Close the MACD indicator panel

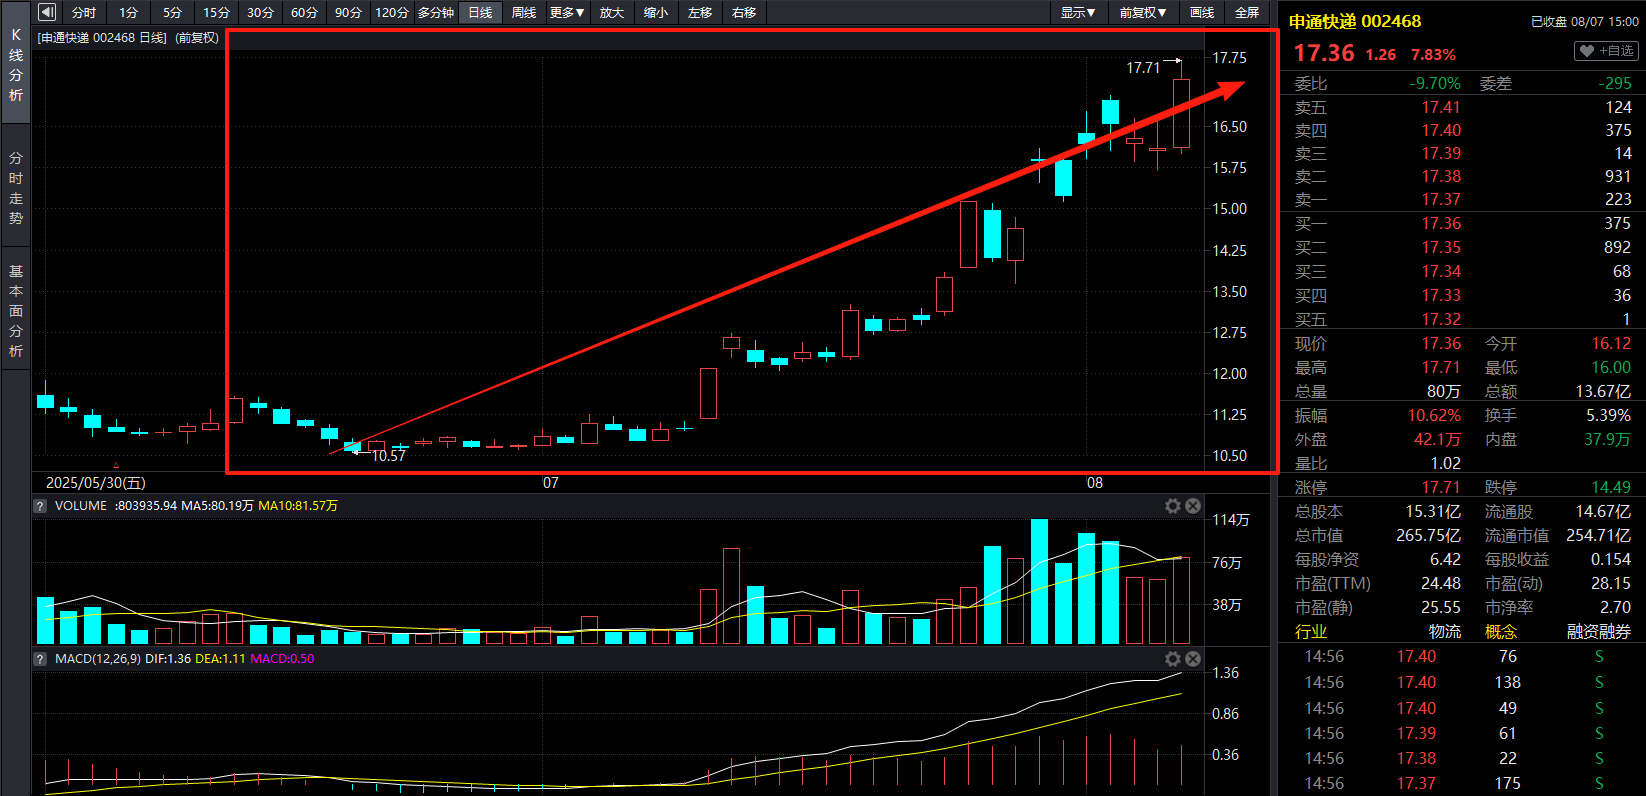point(1193,659)
